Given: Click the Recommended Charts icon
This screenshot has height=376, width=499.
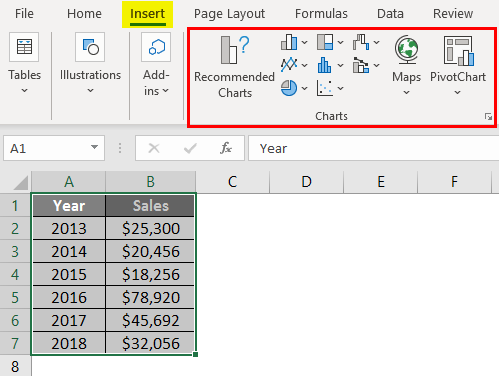Looking at the screenshot, I should 235,49.
